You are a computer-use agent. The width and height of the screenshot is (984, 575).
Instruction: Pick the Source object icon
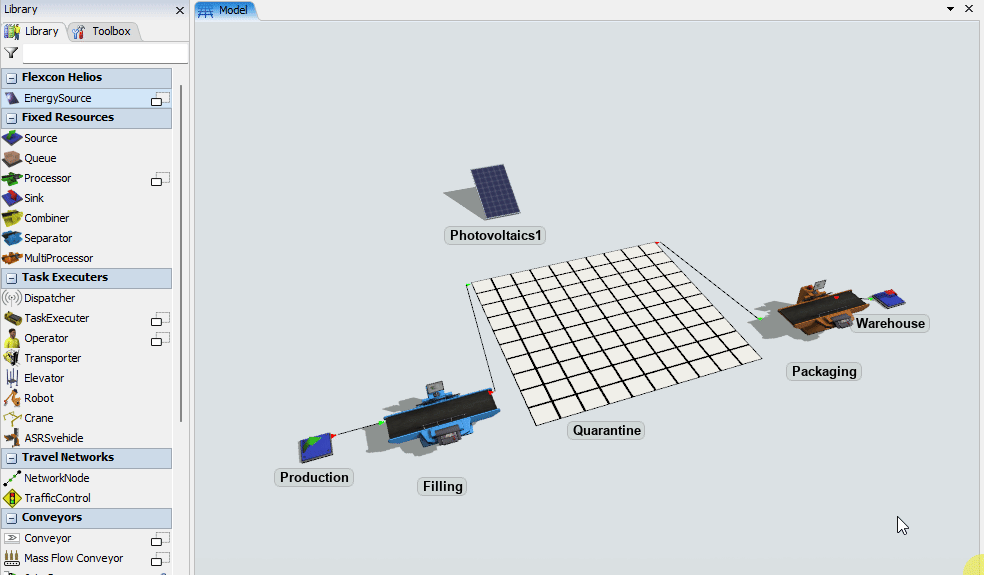tap(12, 138)
